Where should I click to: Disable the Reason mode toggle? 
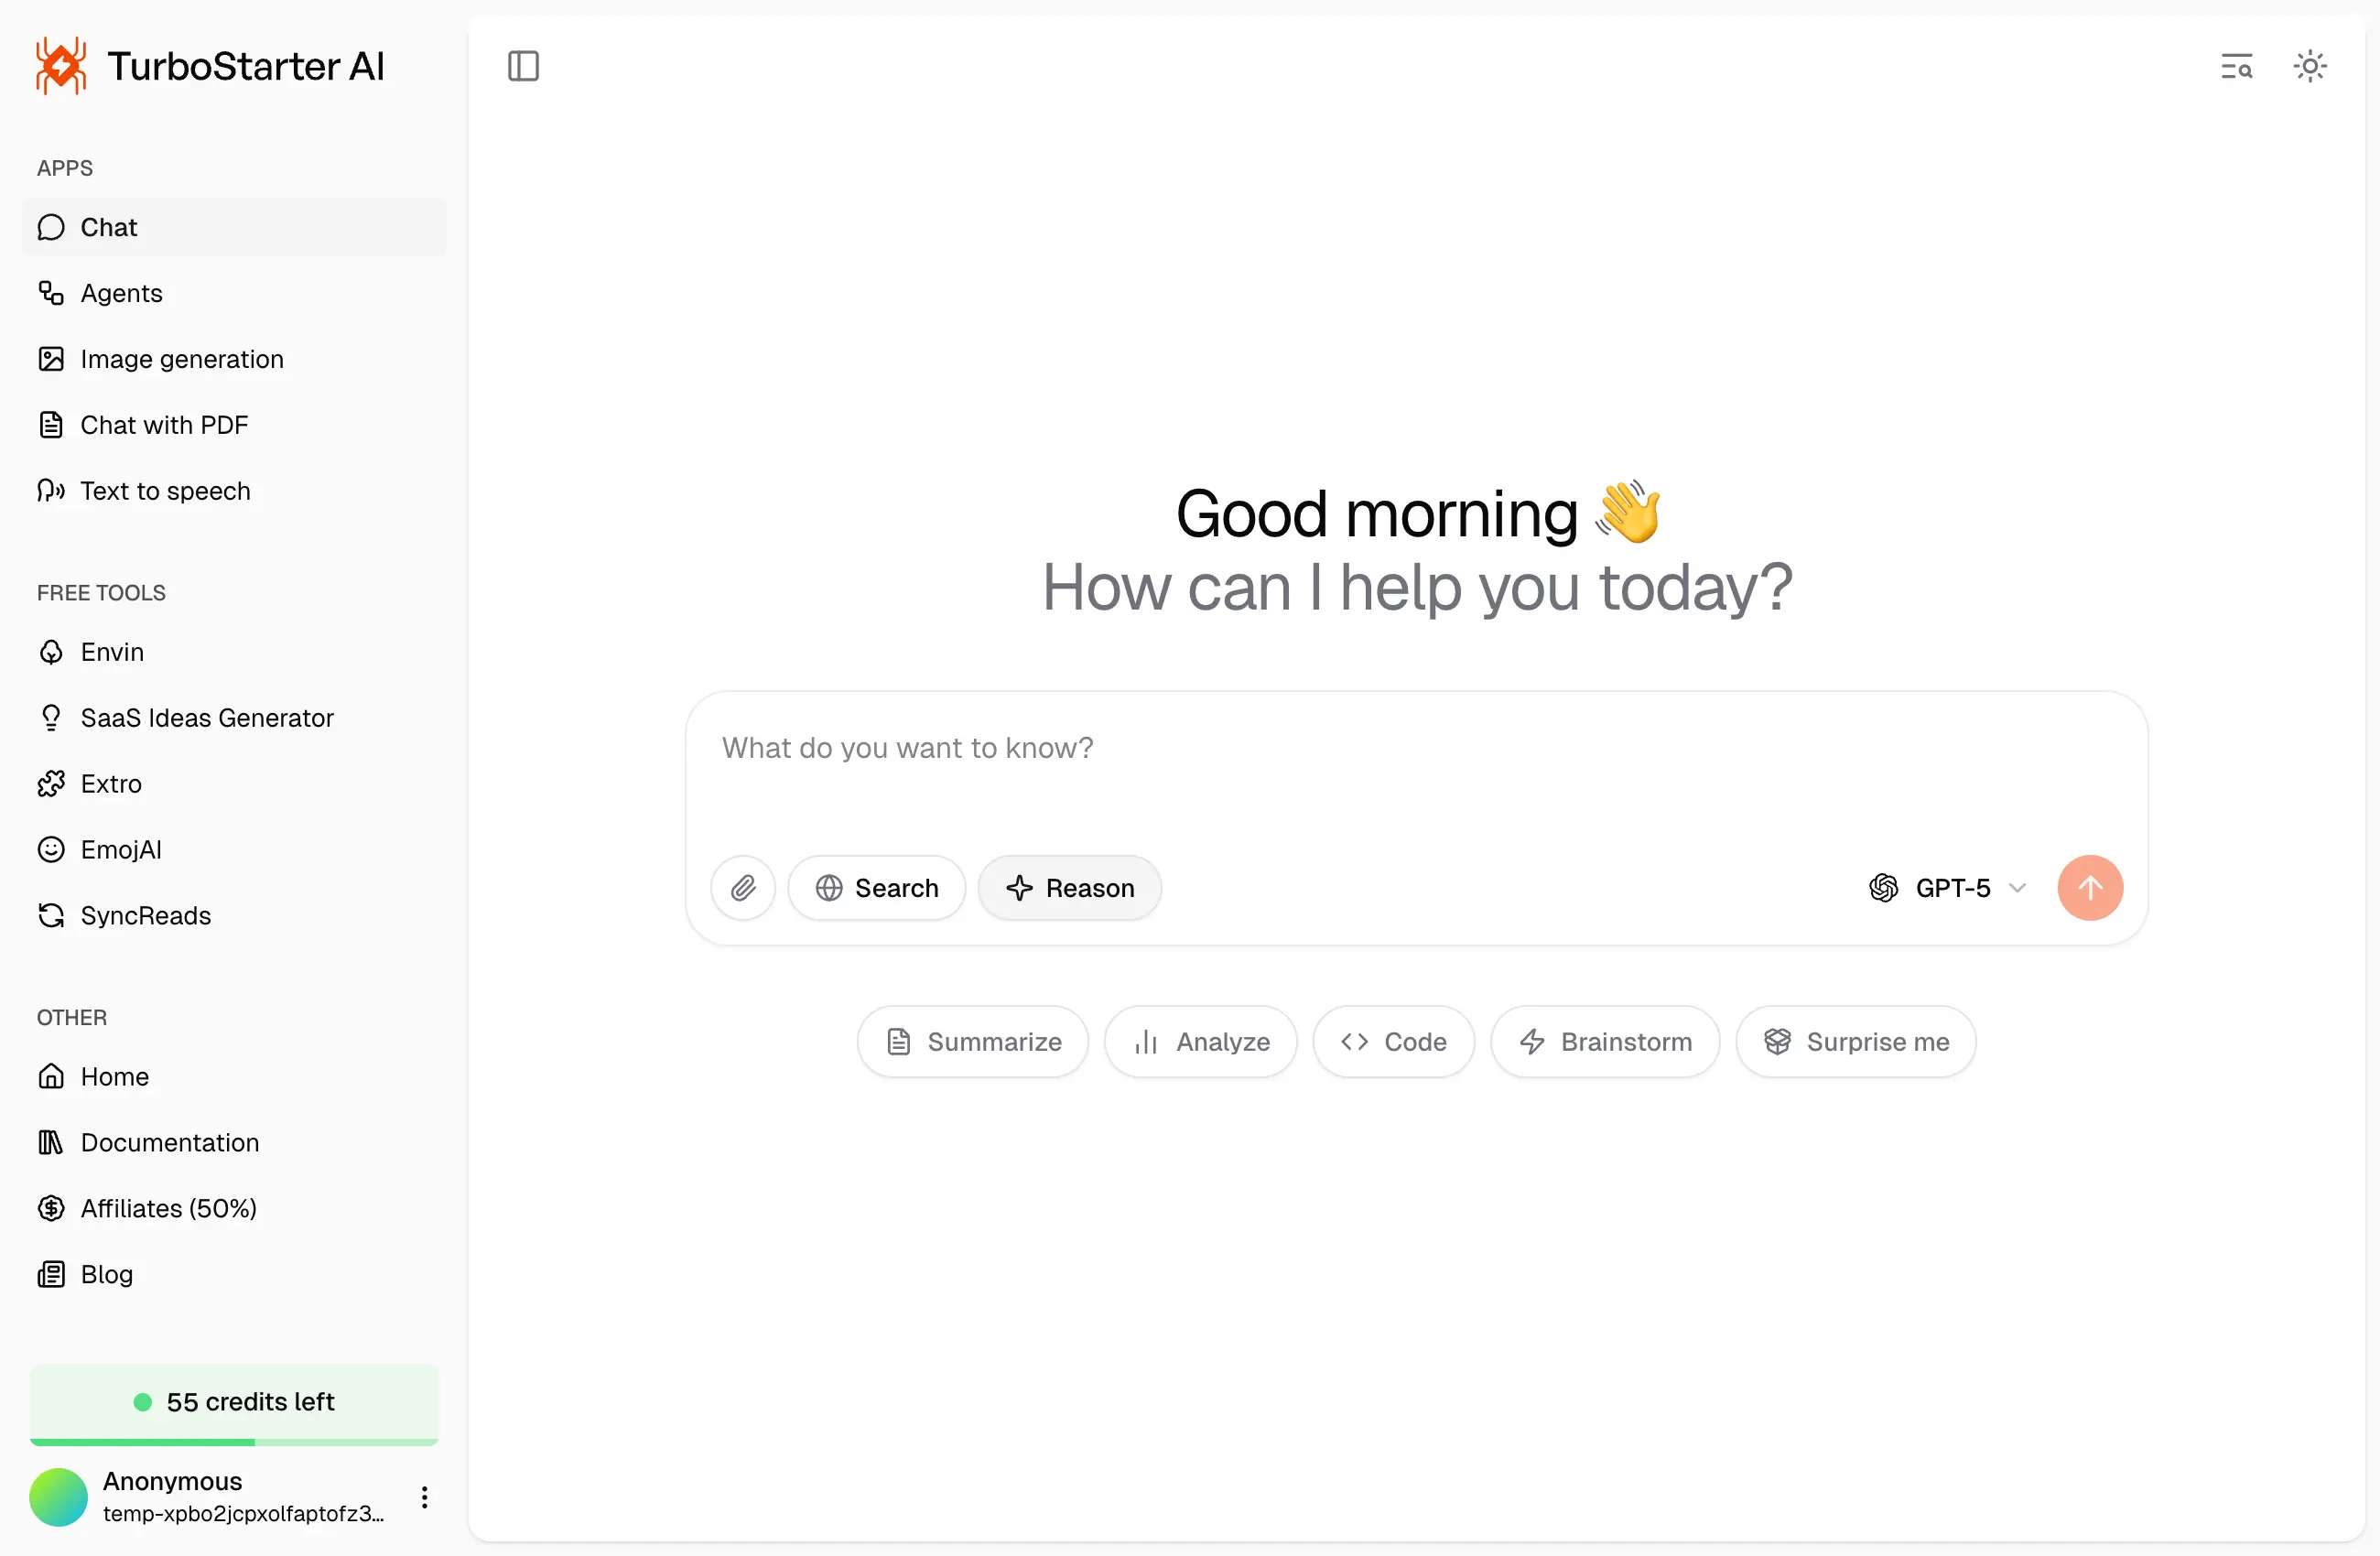[1069, 888]
